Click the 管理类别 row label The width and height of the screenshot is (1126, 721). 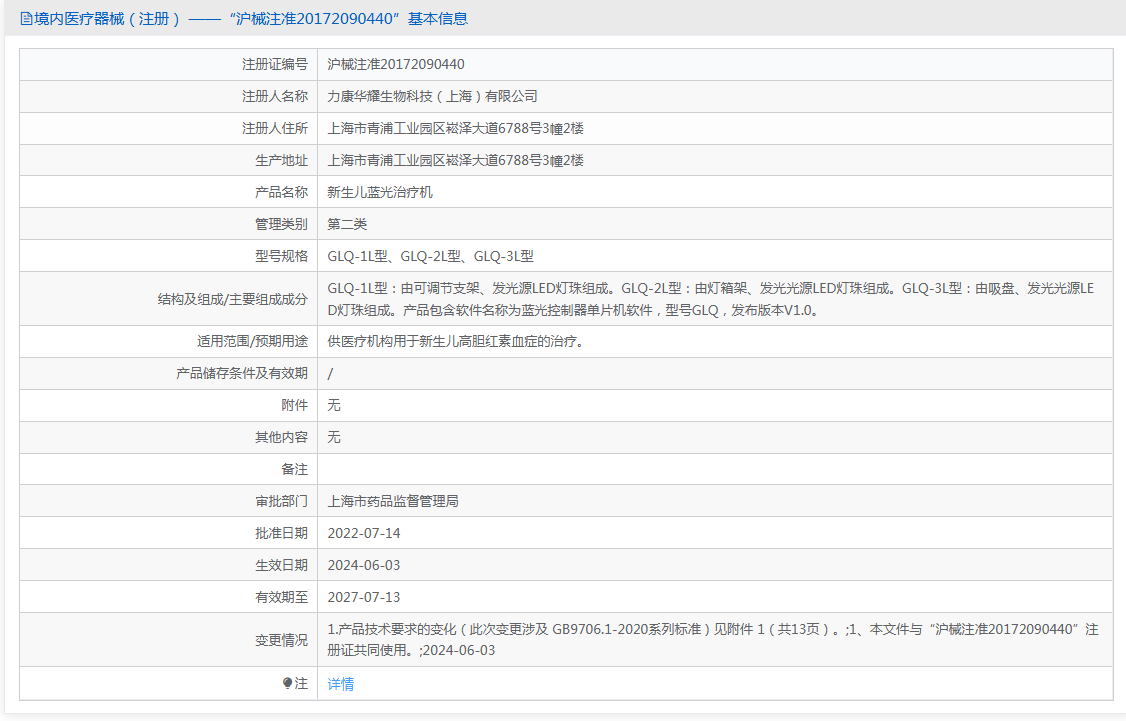pos(282,224)
